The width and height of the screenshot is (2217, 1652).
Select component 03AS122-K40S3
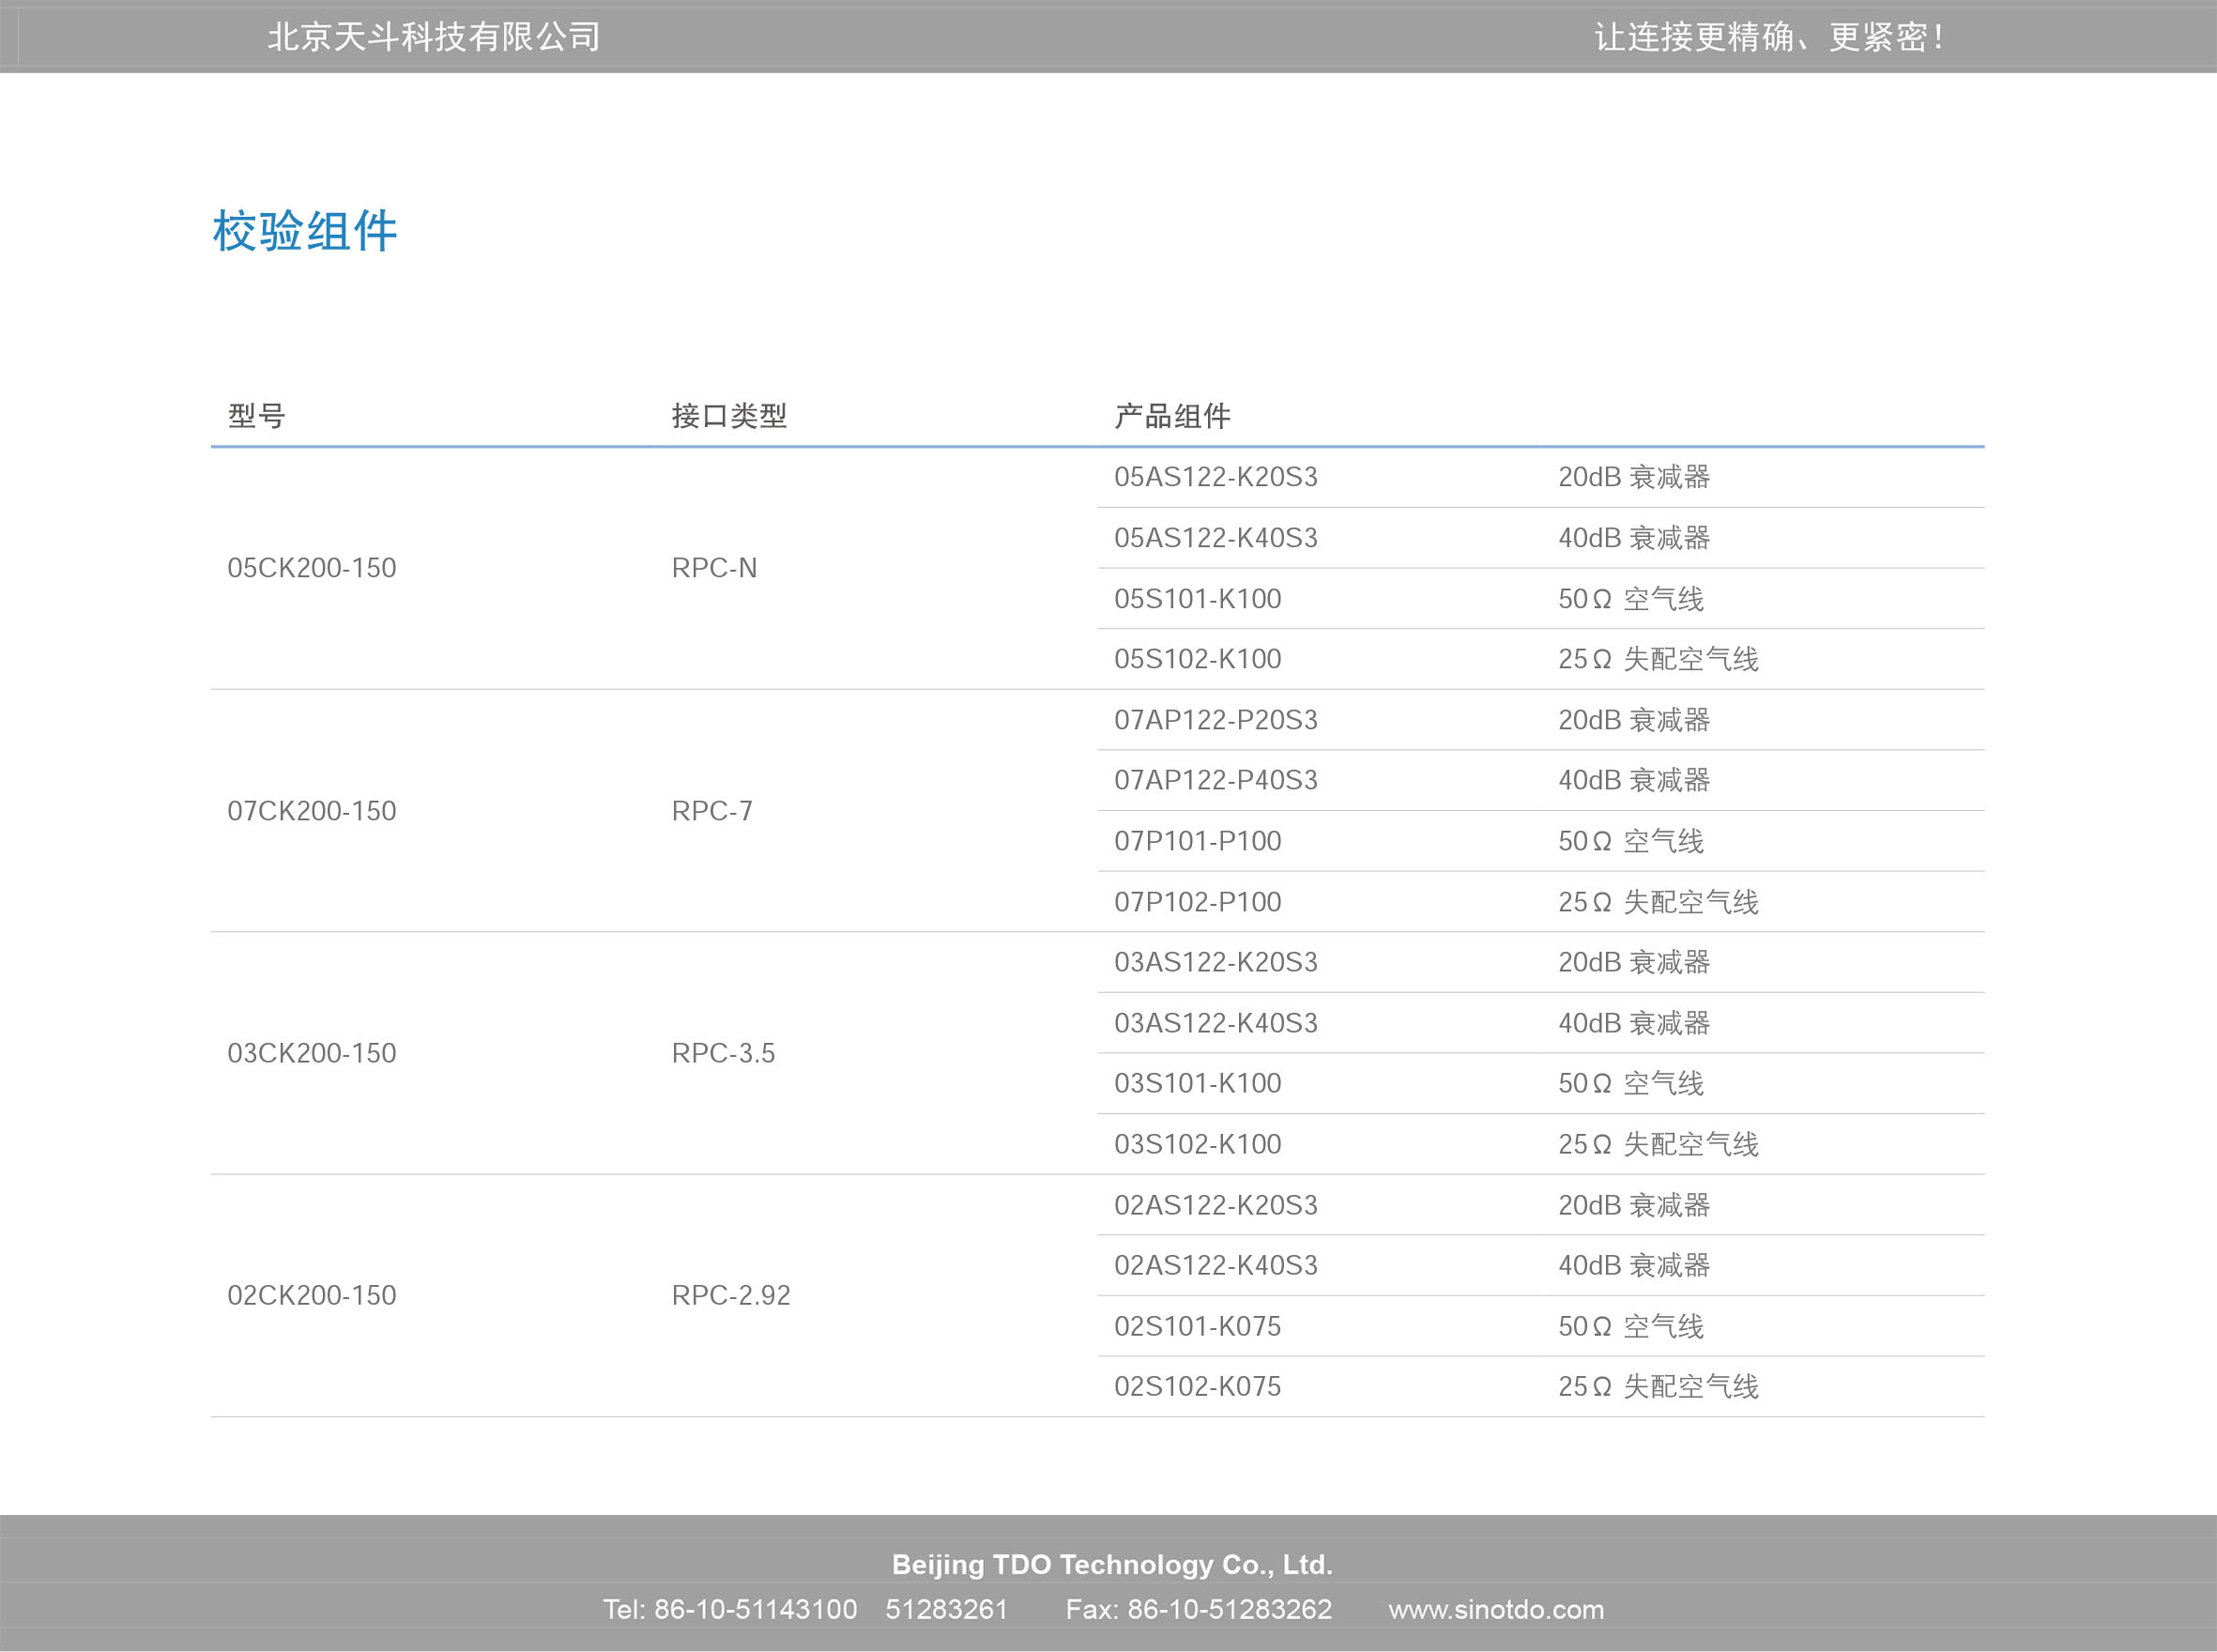(1216, 1023)
